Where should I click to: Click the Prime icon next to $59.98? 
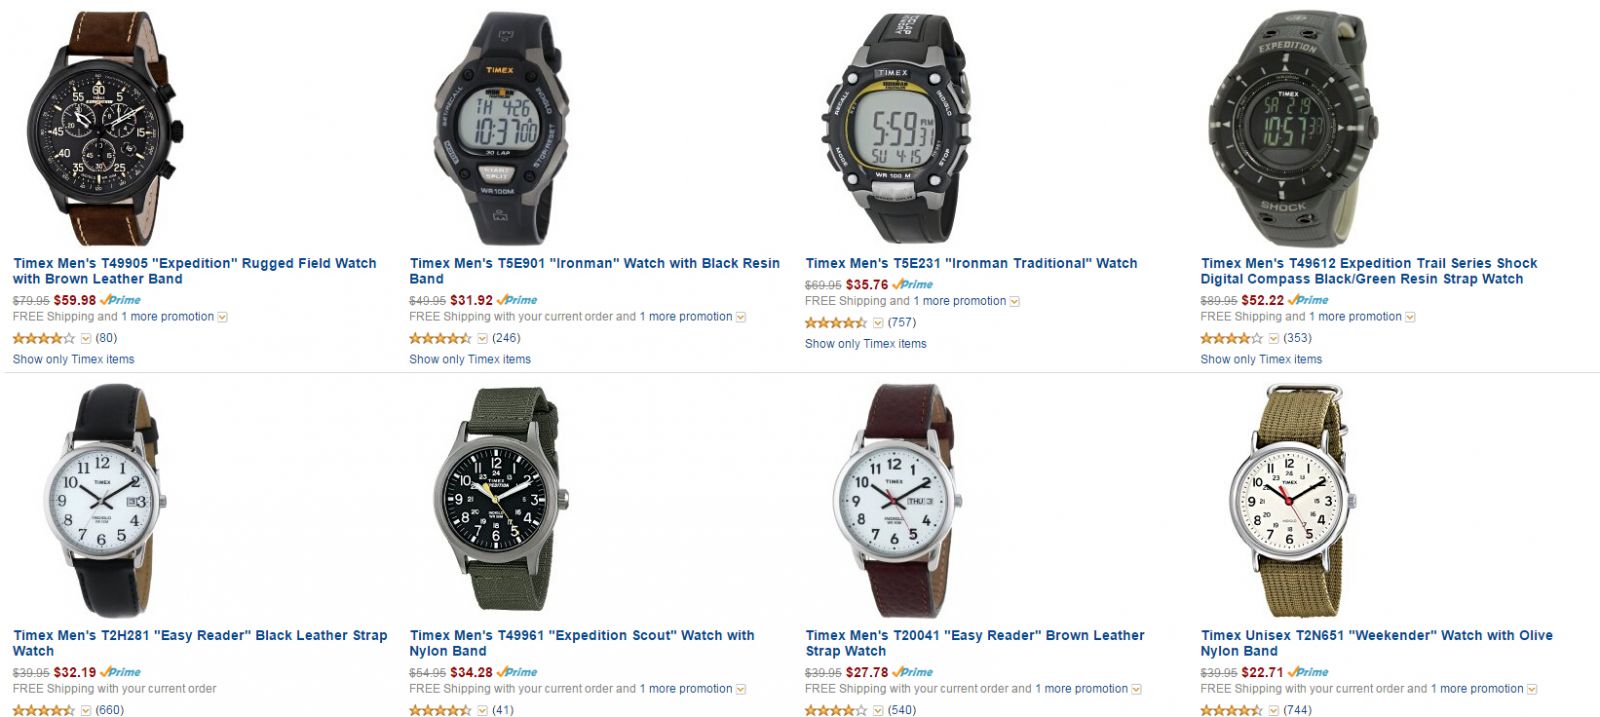tap(120, 300)
